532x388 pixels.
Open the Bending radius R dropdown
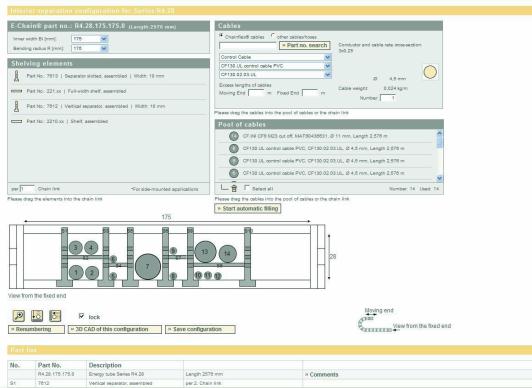tap(104, 48)
